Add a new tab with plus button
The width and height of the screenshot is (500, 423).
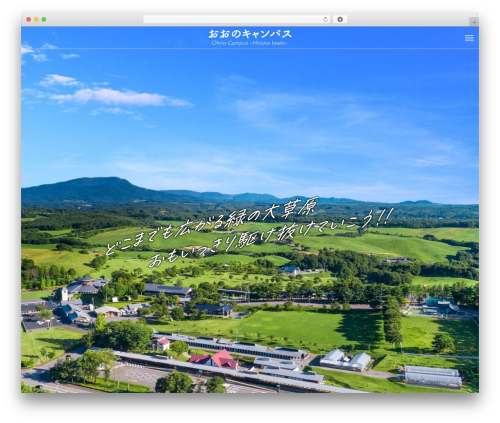pos(474,22)
